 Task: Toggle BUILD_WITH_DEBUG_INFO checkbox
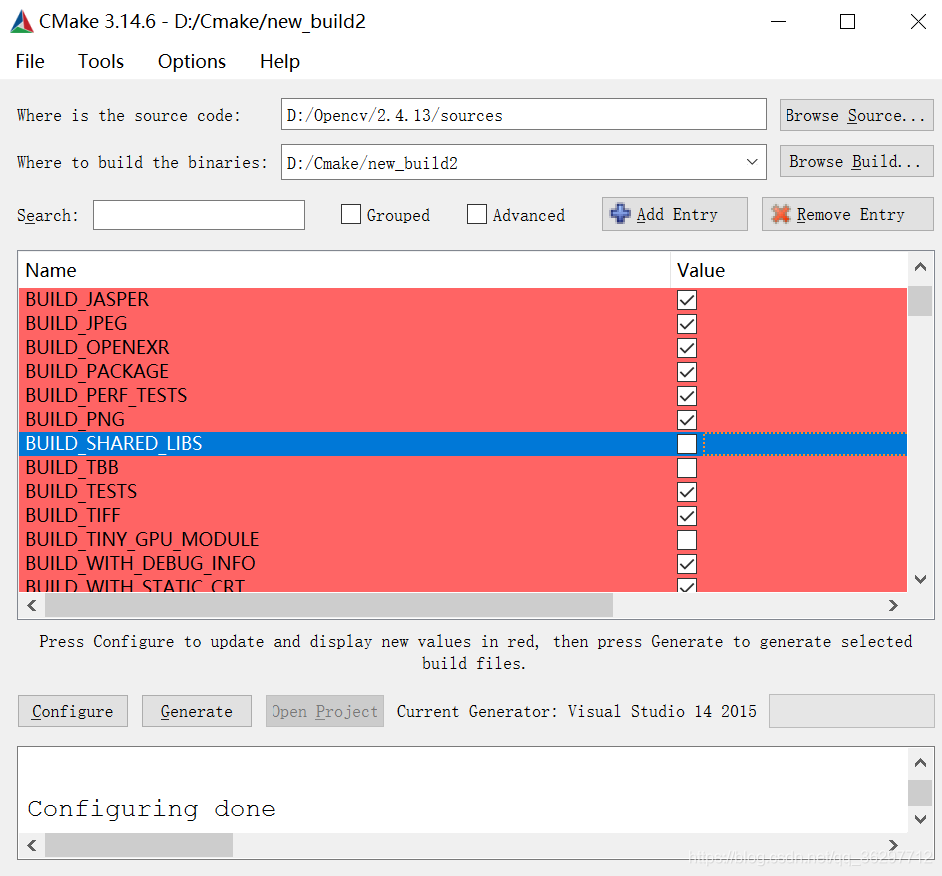point(687,564)
